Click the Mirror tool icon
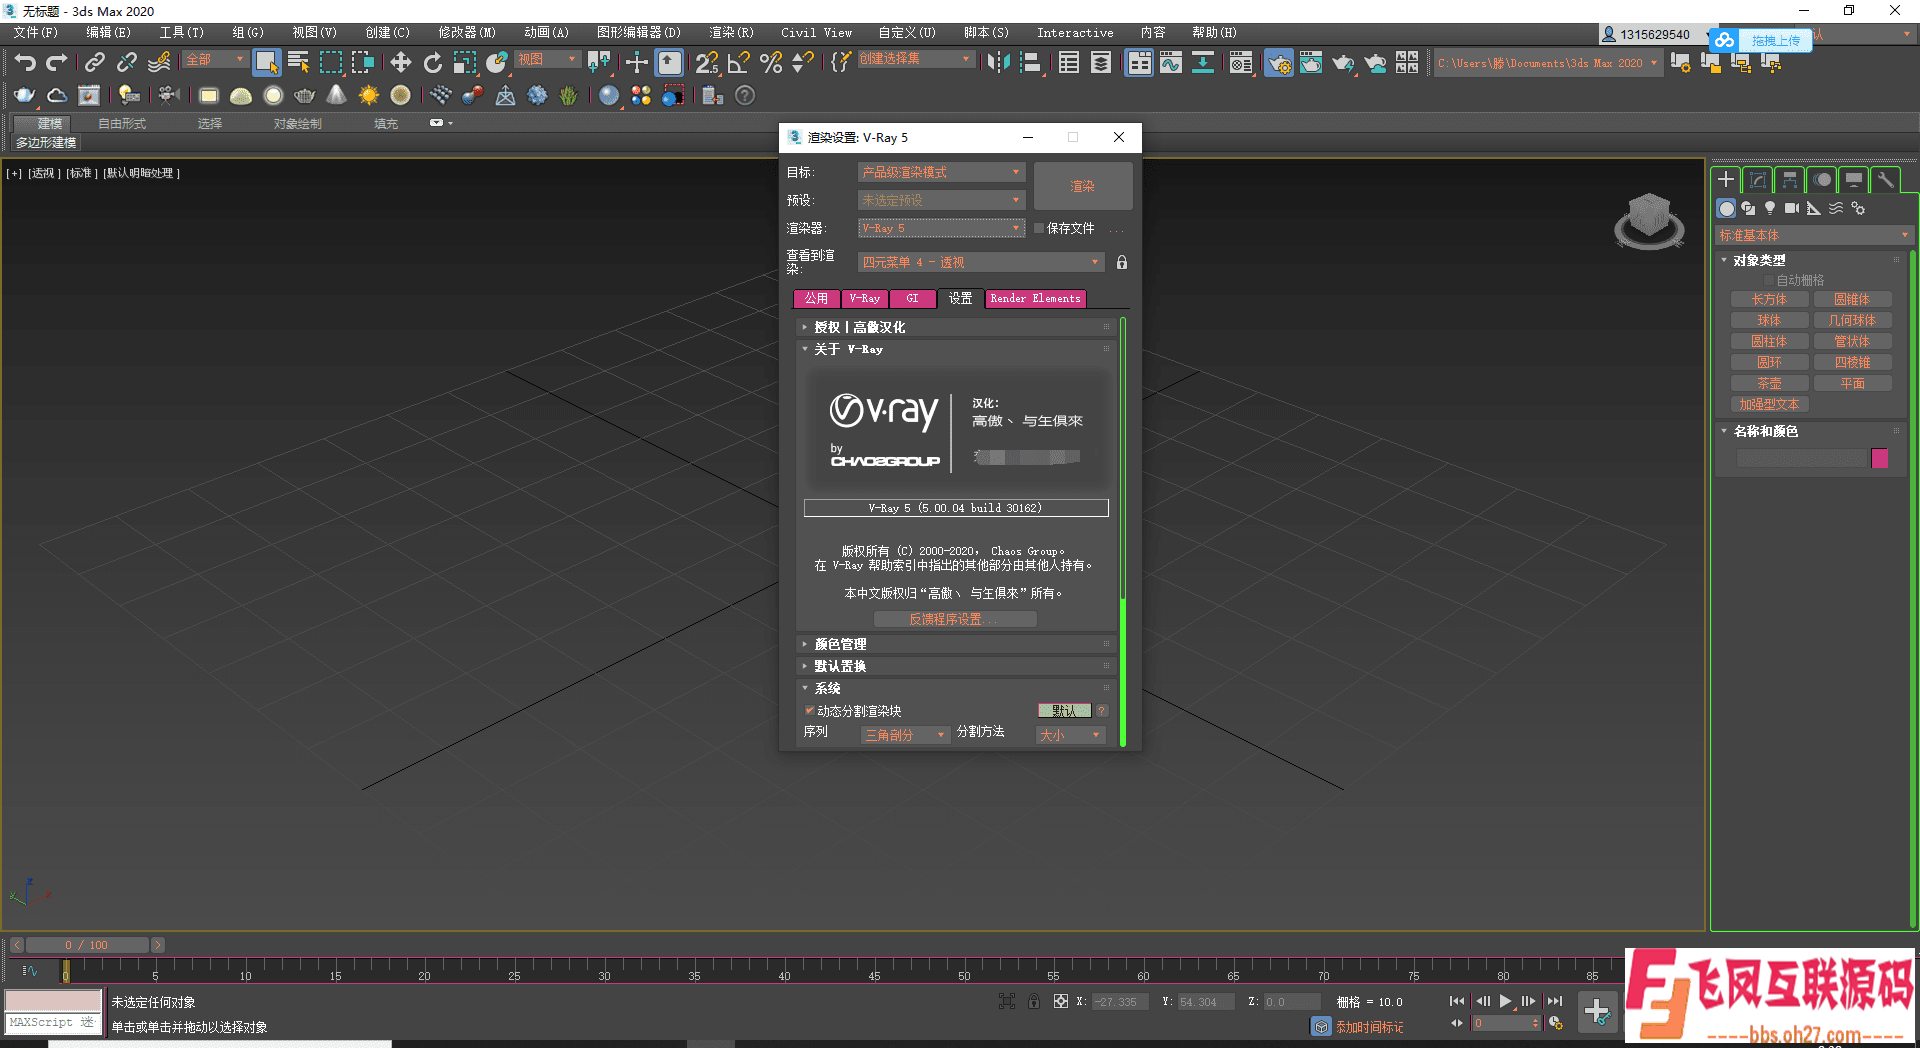 point(997,63)
